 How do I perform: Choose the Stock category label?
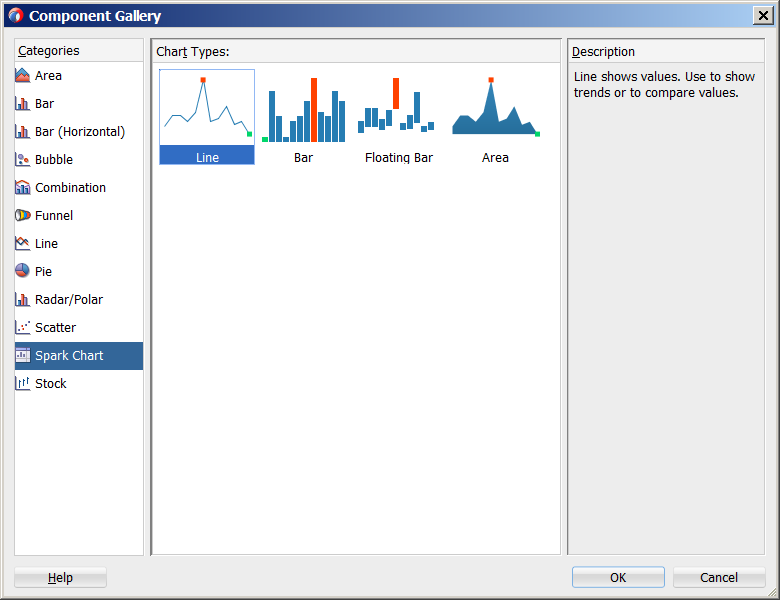tap(51, 384)
